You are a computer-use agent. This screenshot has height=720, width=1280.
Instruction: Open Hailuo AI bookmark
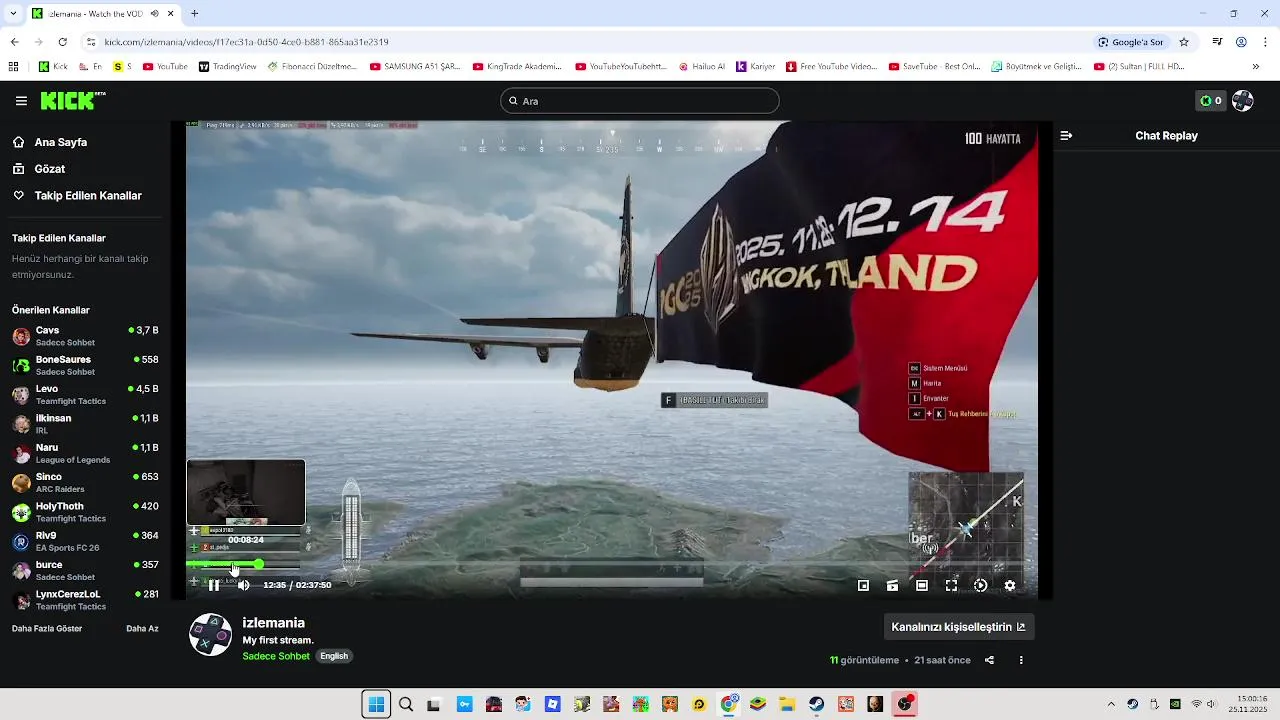[x=702, y=67]
